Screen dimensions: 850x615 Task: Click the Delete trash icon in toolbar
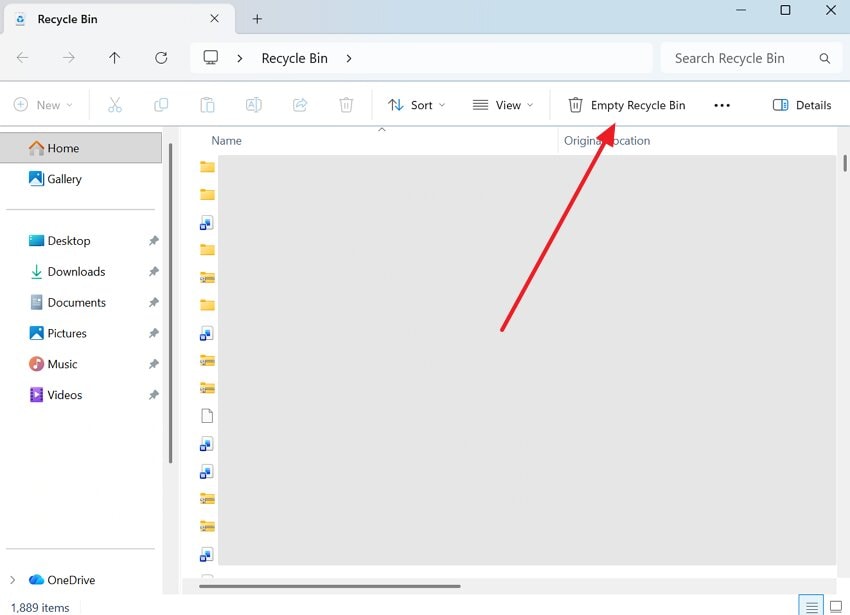346,105
